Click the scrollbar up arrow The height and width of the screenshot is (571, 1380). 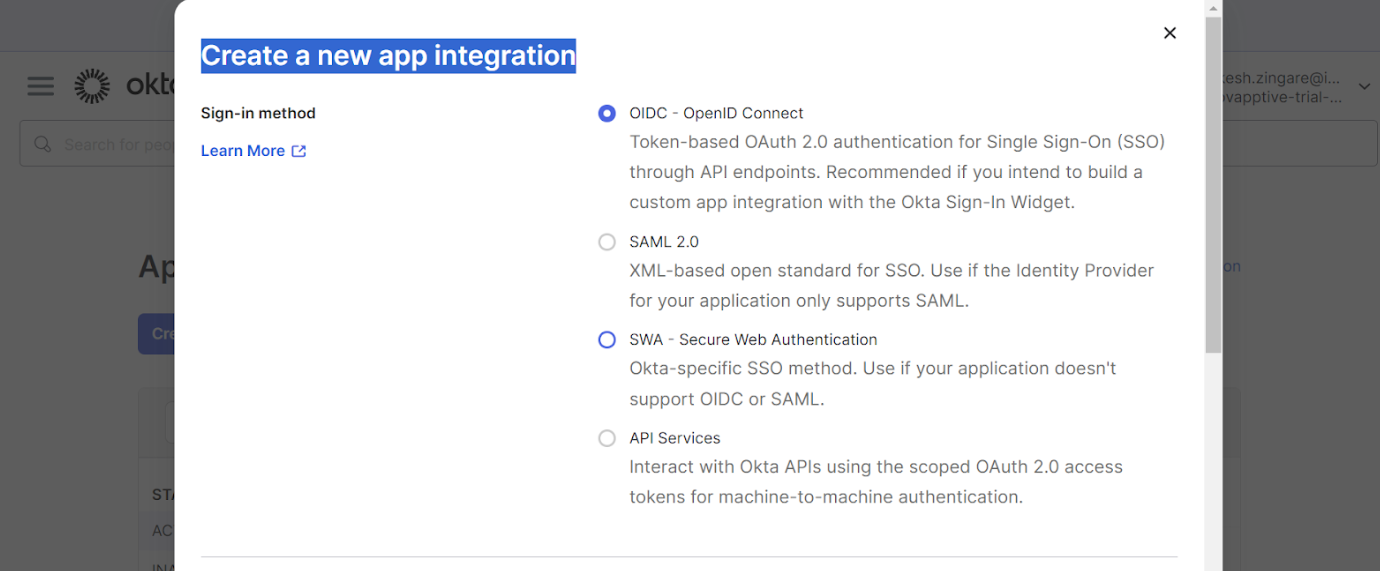(1213, 8)
